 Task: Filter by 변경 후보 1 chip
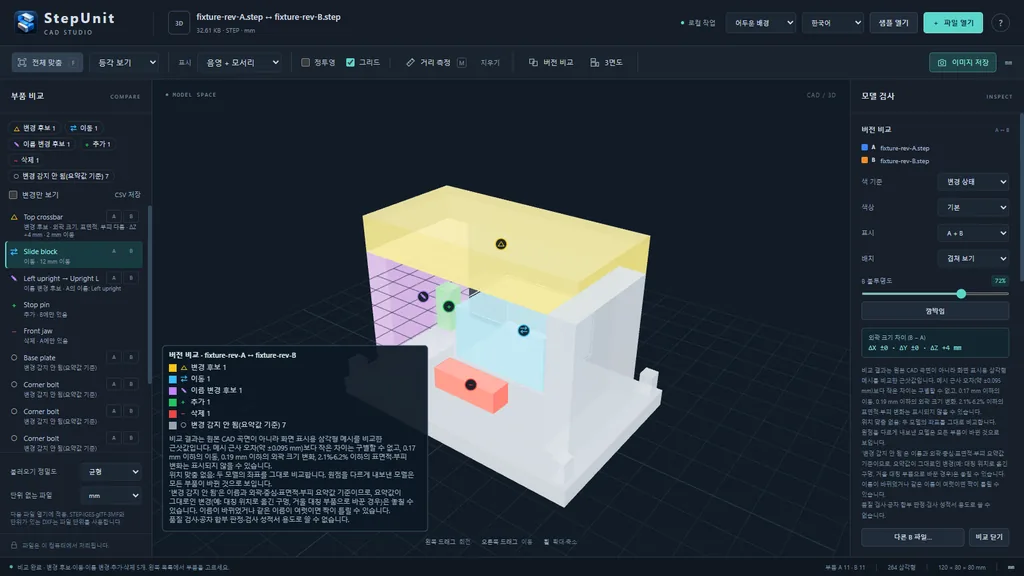coord(35,128)
